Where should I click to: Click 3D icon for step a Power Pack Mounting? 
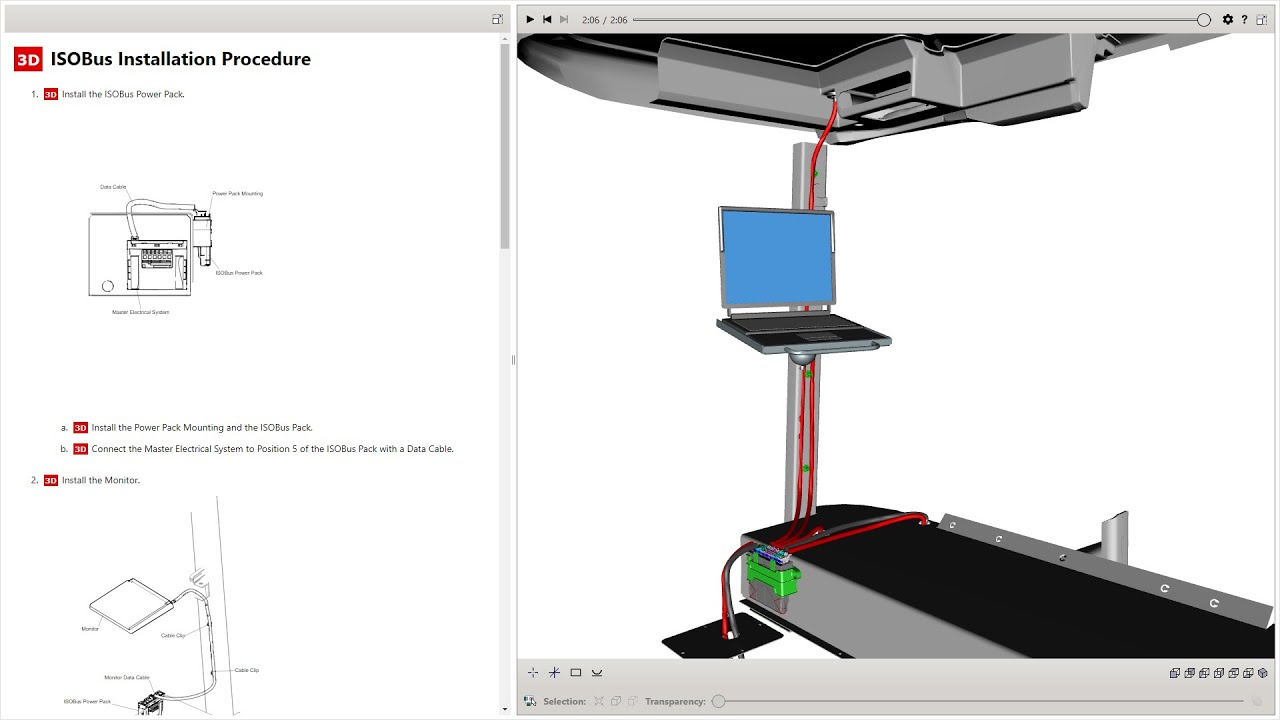[x=81, y=428]
